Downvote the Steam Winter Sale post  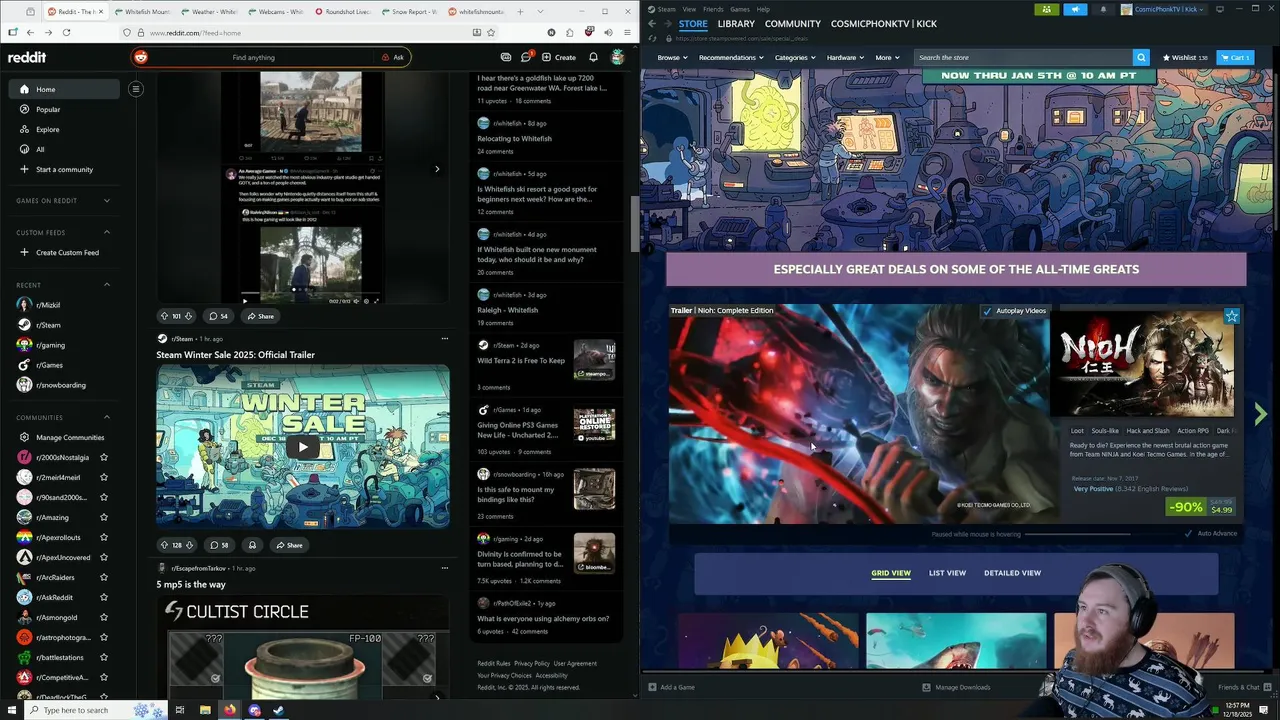pos(189,545)
